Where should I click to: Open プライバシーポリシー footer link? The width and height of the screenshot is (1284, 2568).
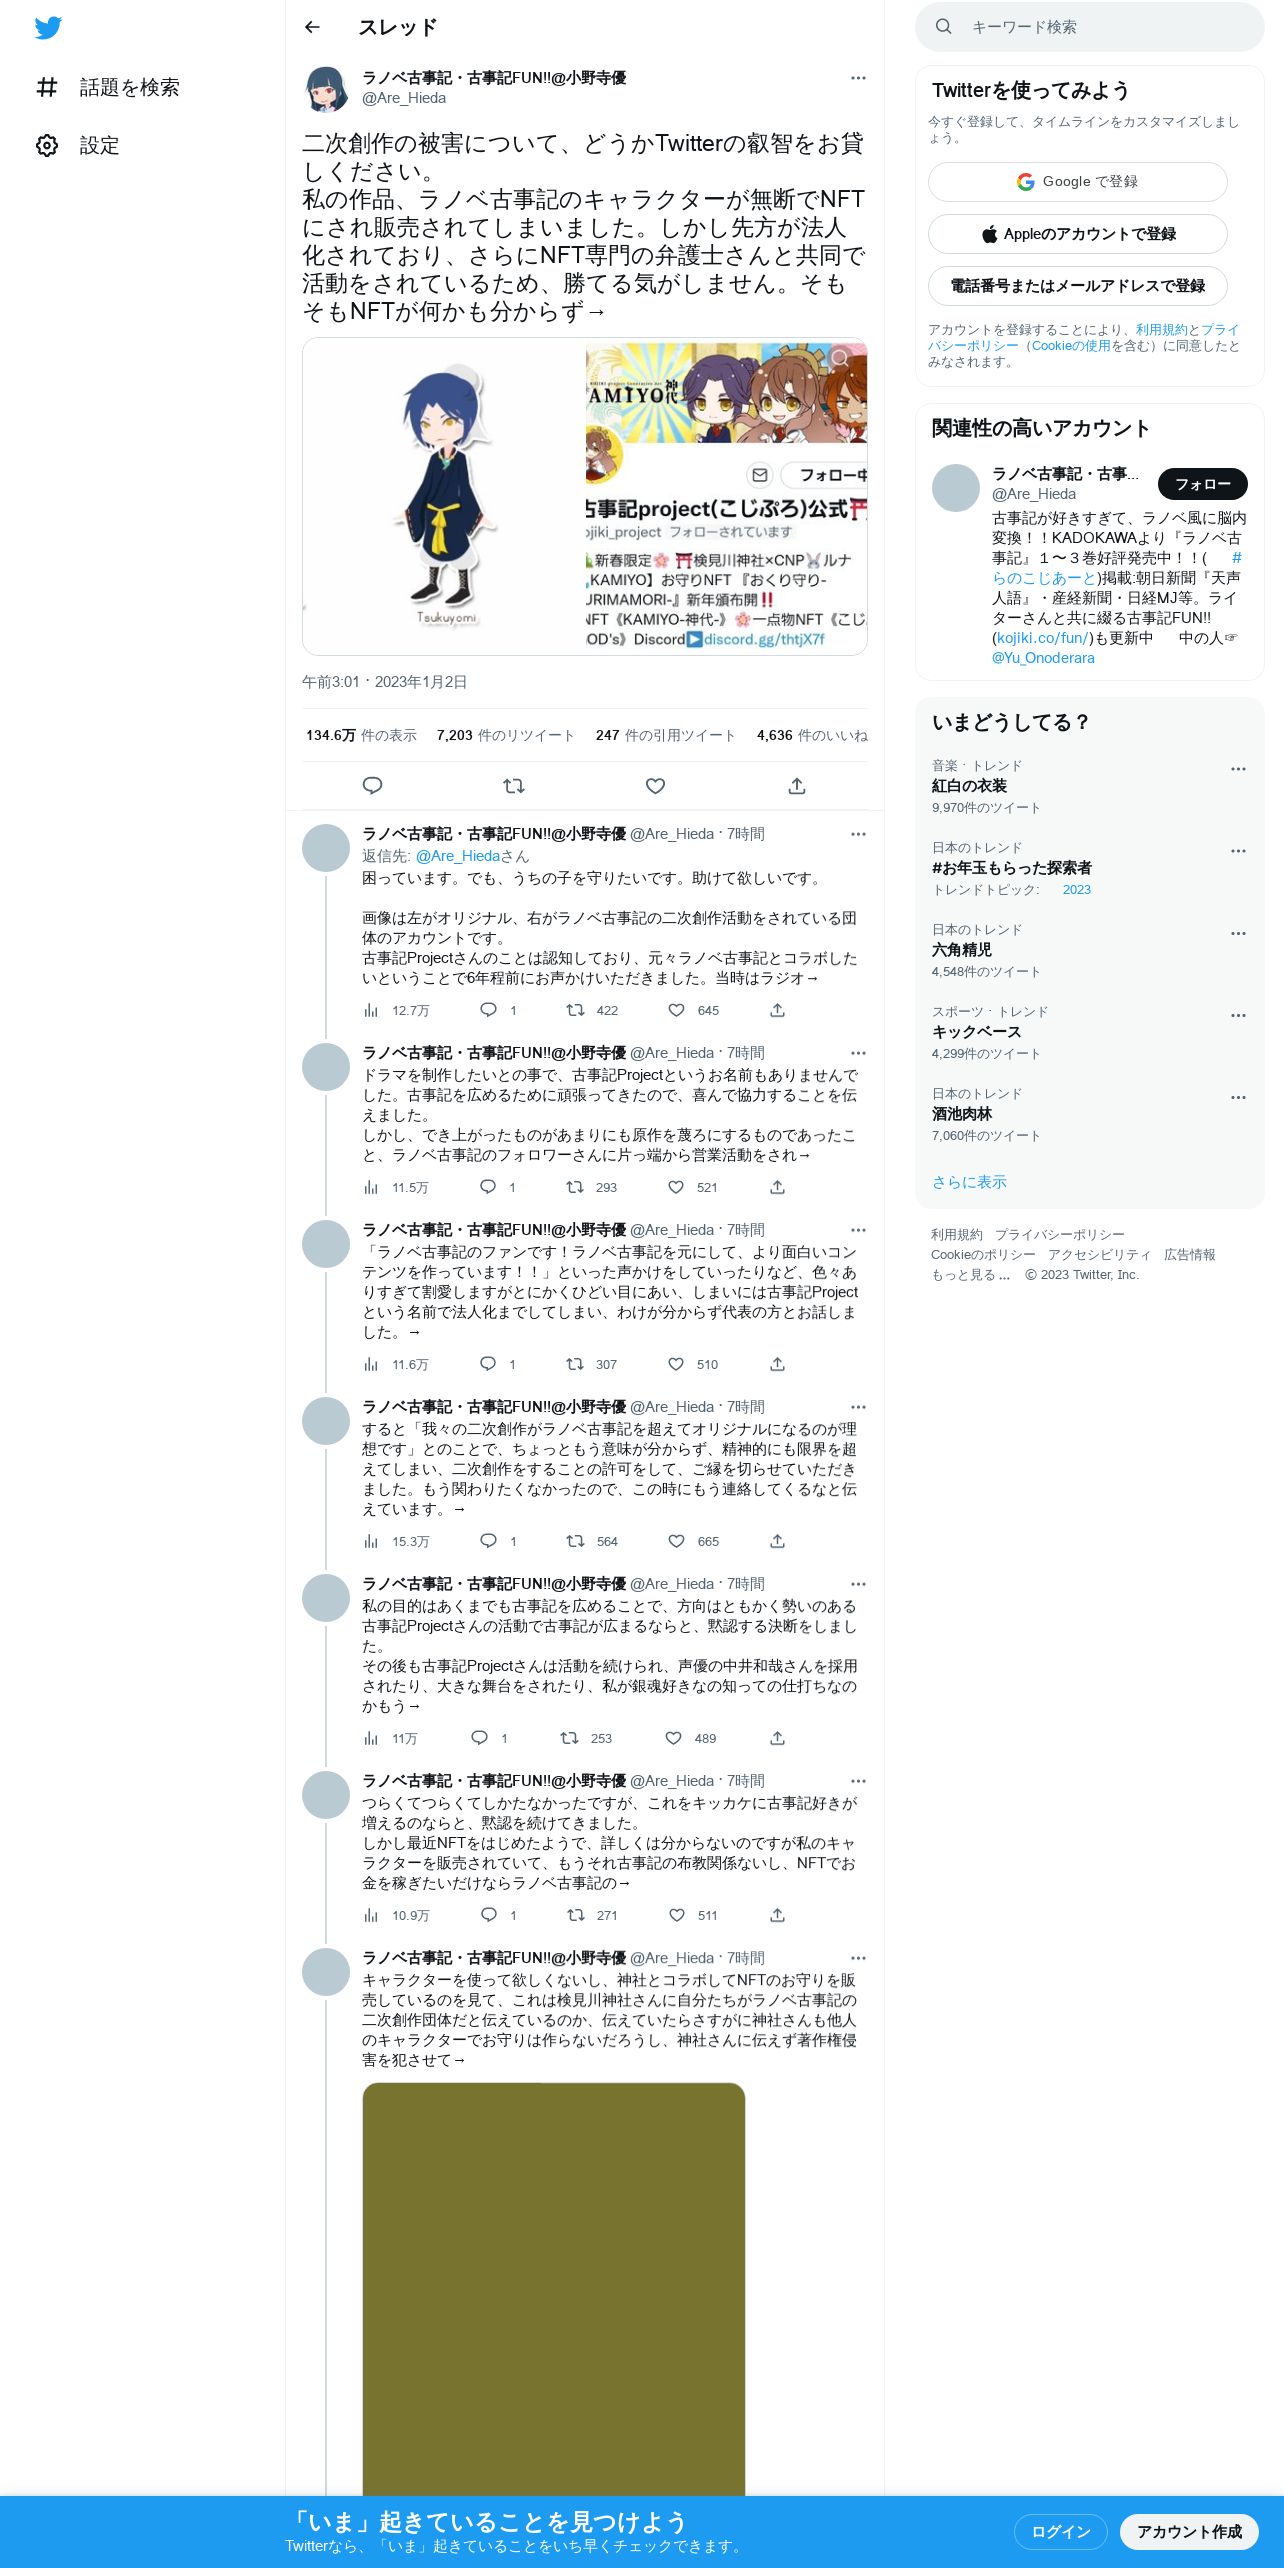click(1059, 1235)
